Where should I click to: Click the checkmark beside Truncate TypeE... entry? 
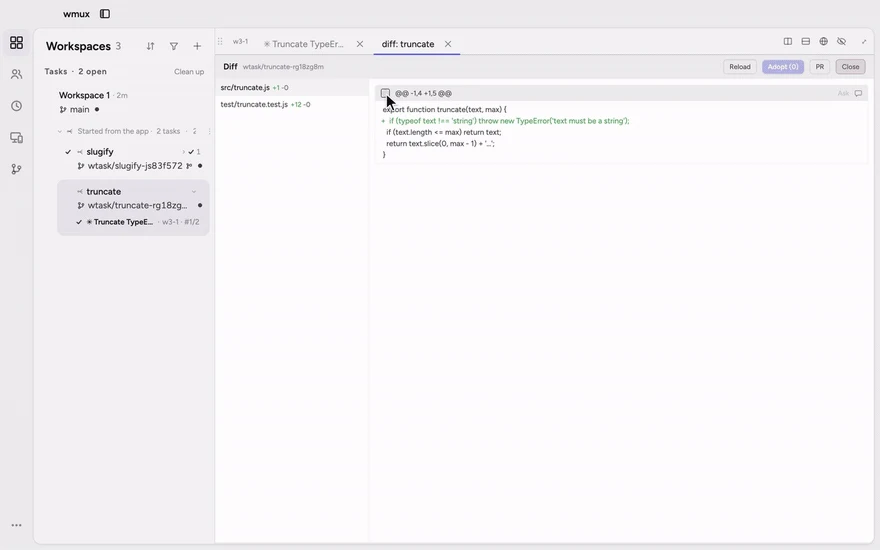click(79, 222)
